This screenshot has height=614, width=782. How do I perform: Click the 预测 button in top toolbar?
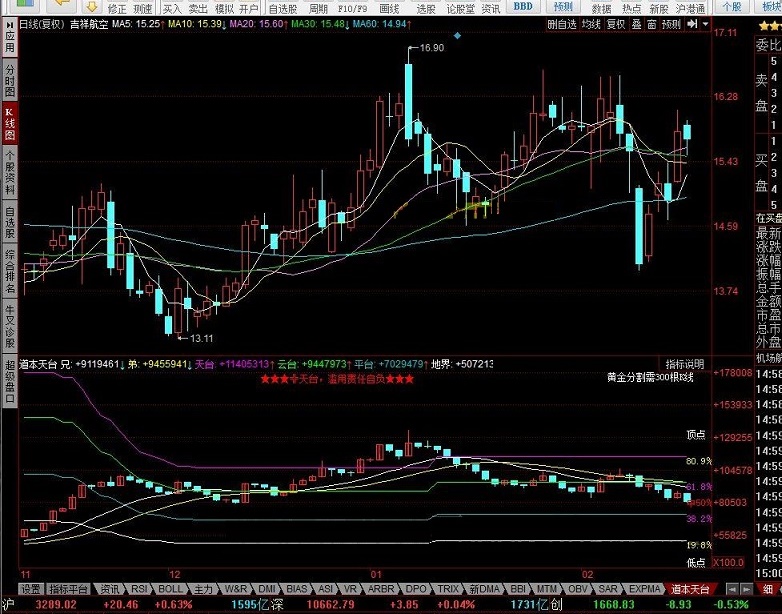click(x=563, y=6)
